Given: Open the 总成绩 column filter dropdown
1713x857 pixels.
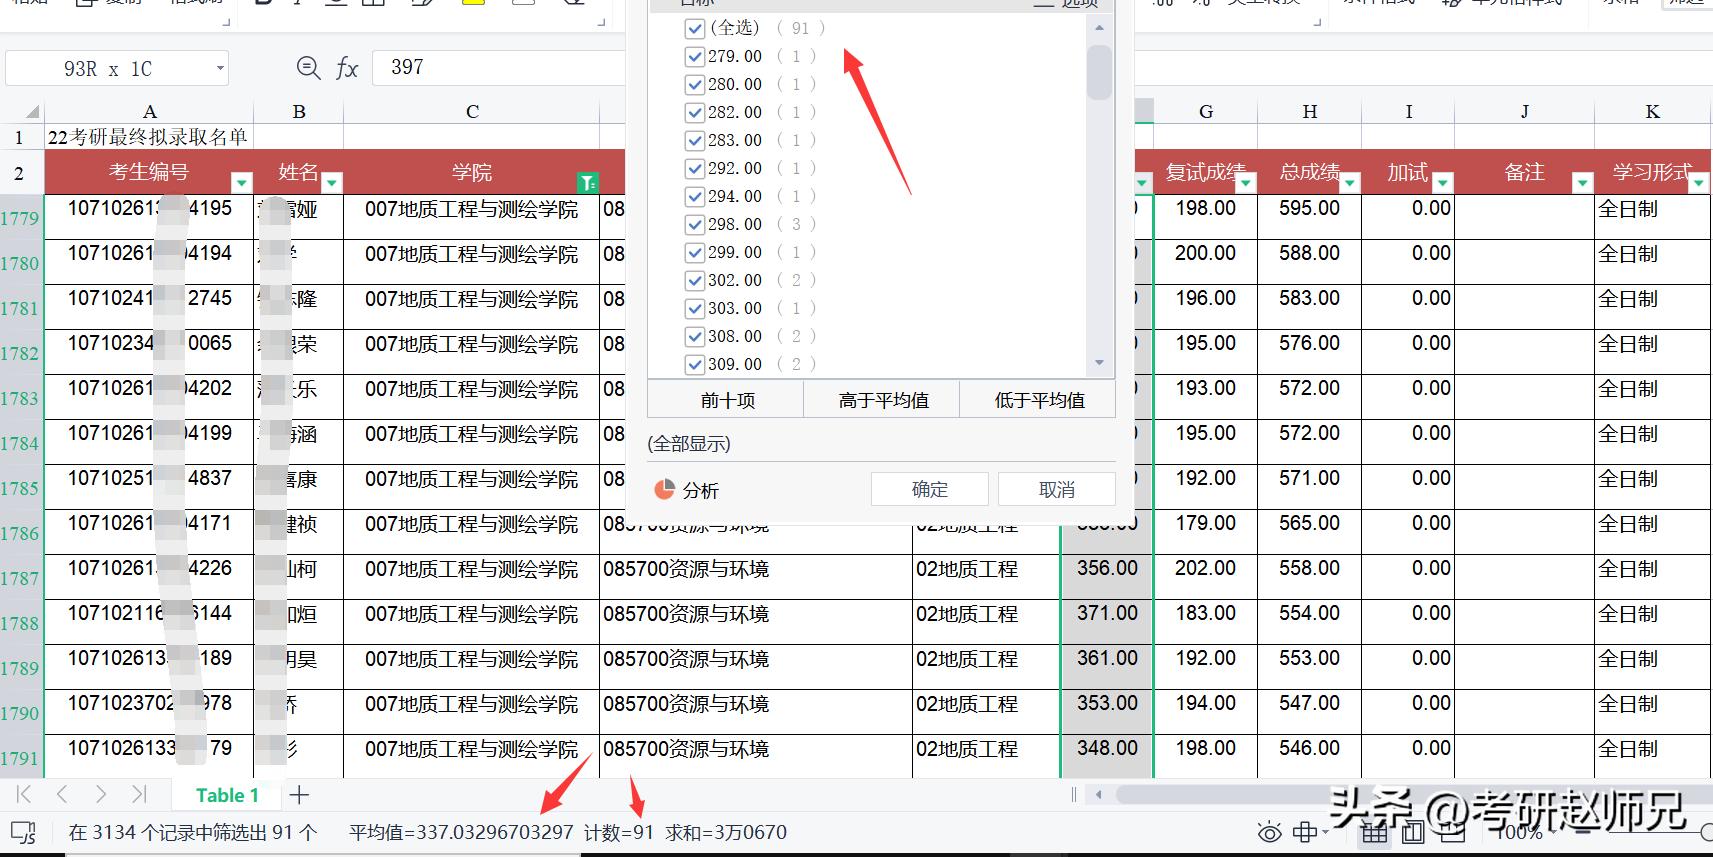Looking at the screenshot, I should [1350, 182].
